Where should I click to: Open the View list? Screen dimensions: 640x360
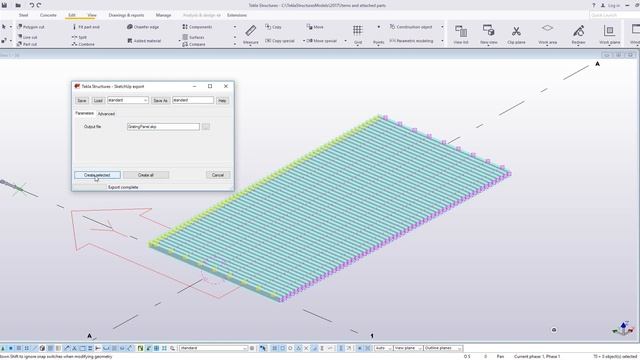[x=461, y=34]
